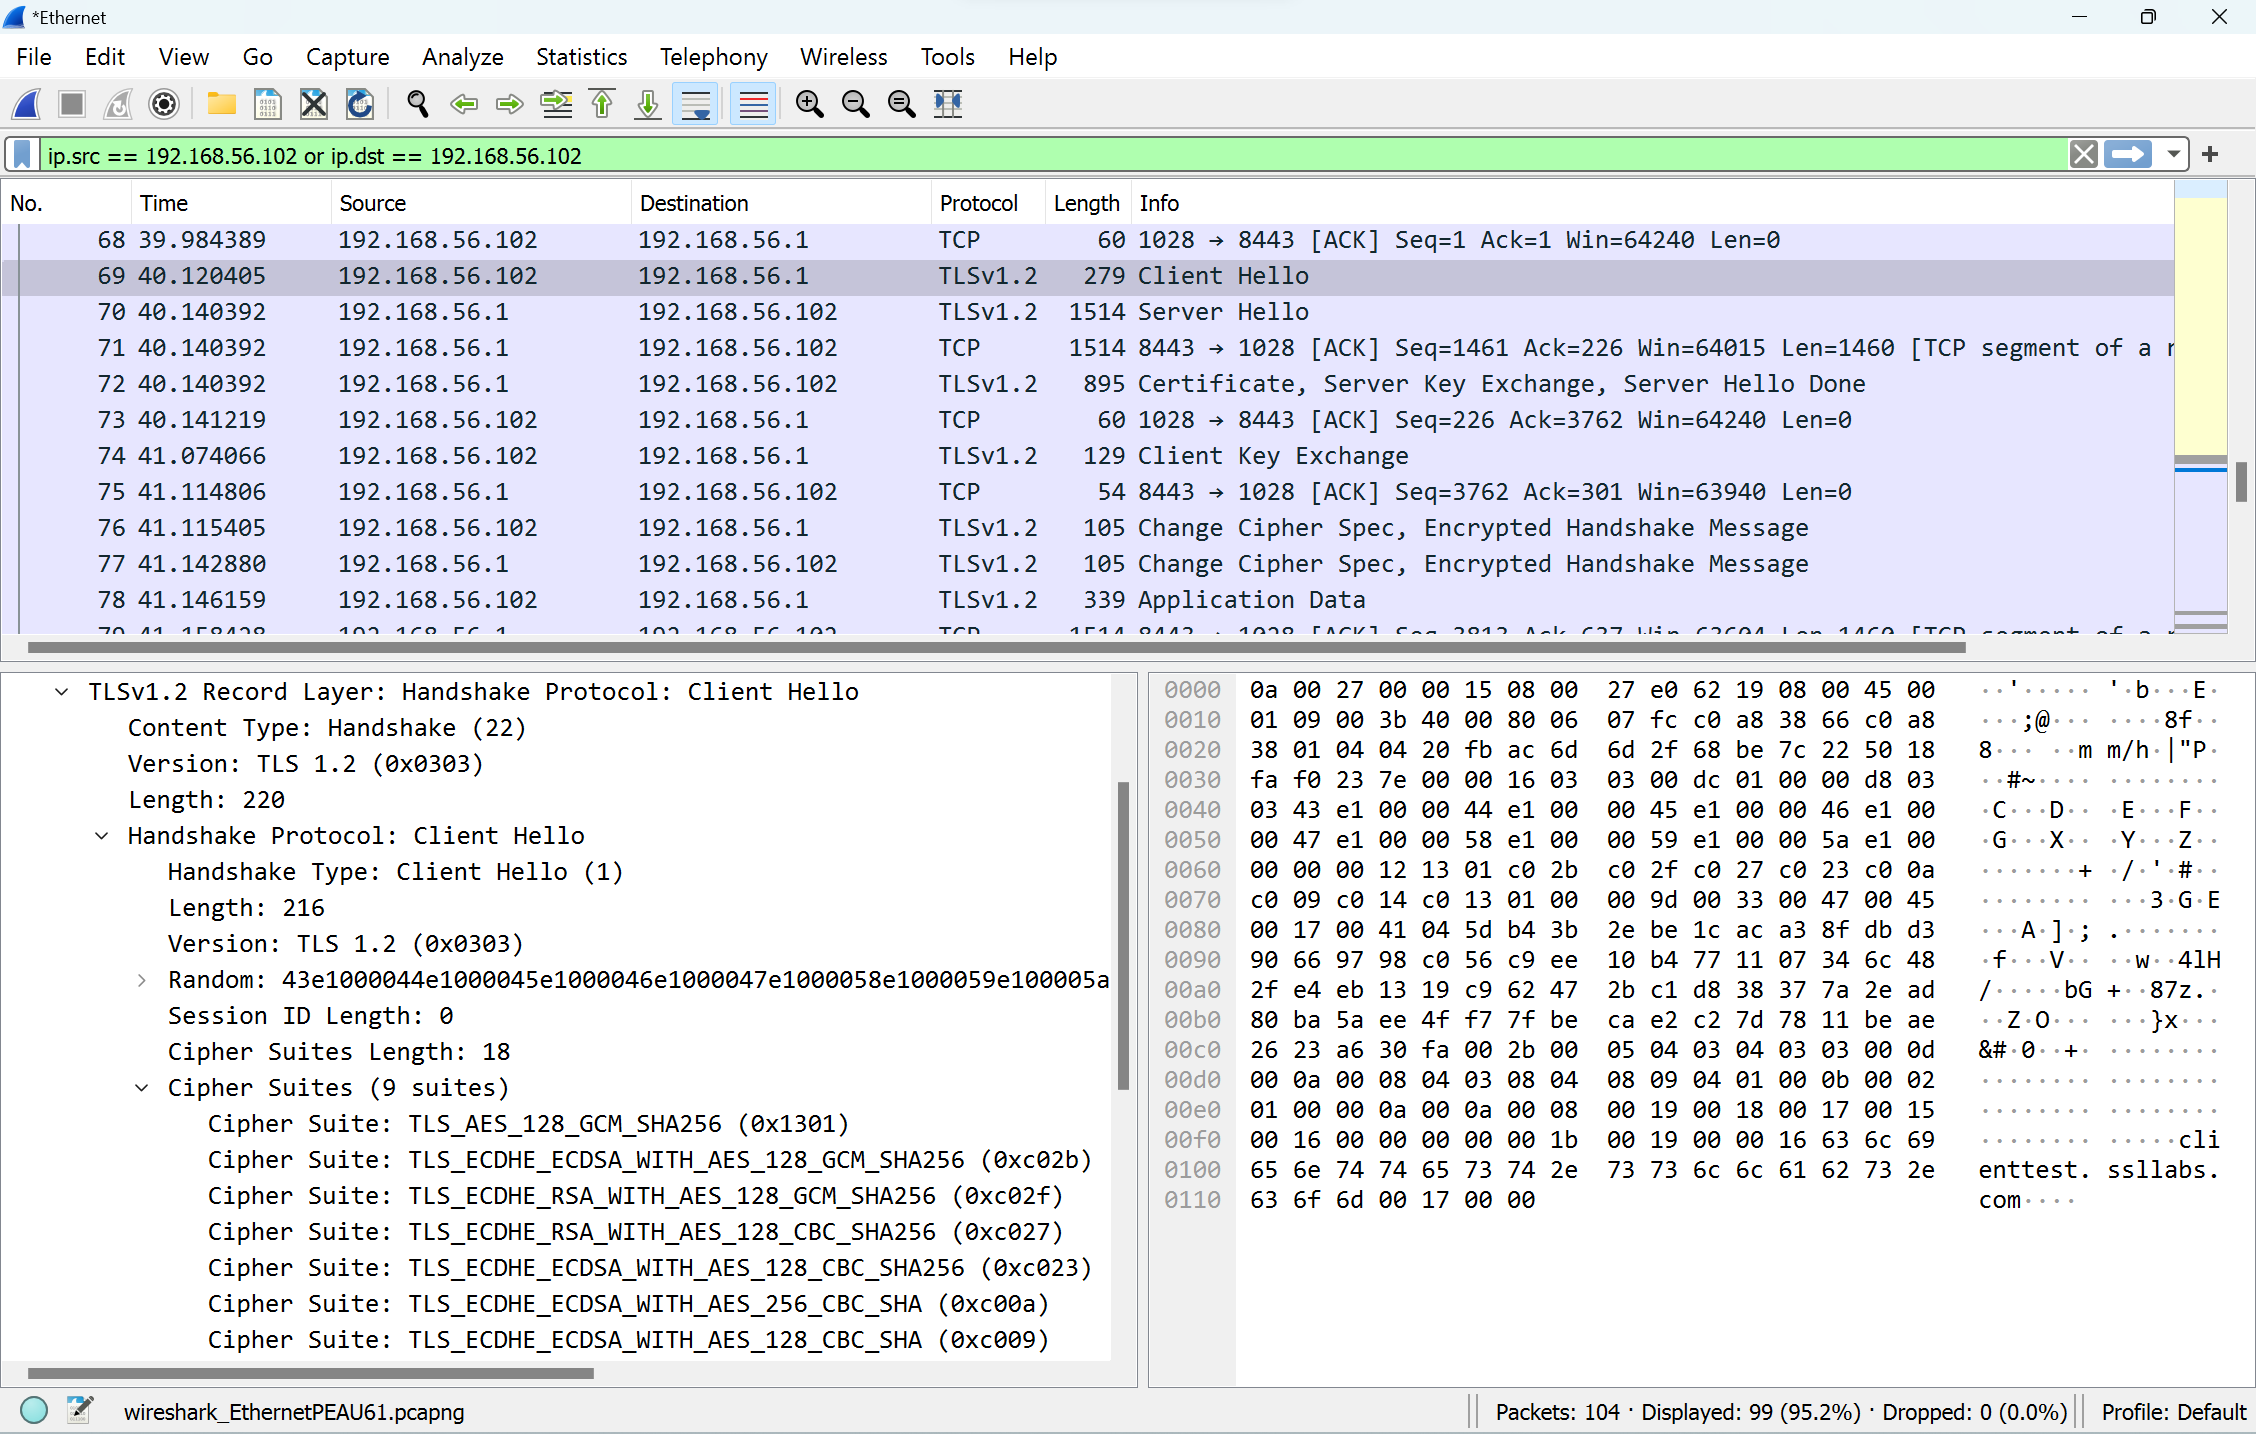Open the Capture menu
Screen dimensions: 2256x1434
click(347, 57)
